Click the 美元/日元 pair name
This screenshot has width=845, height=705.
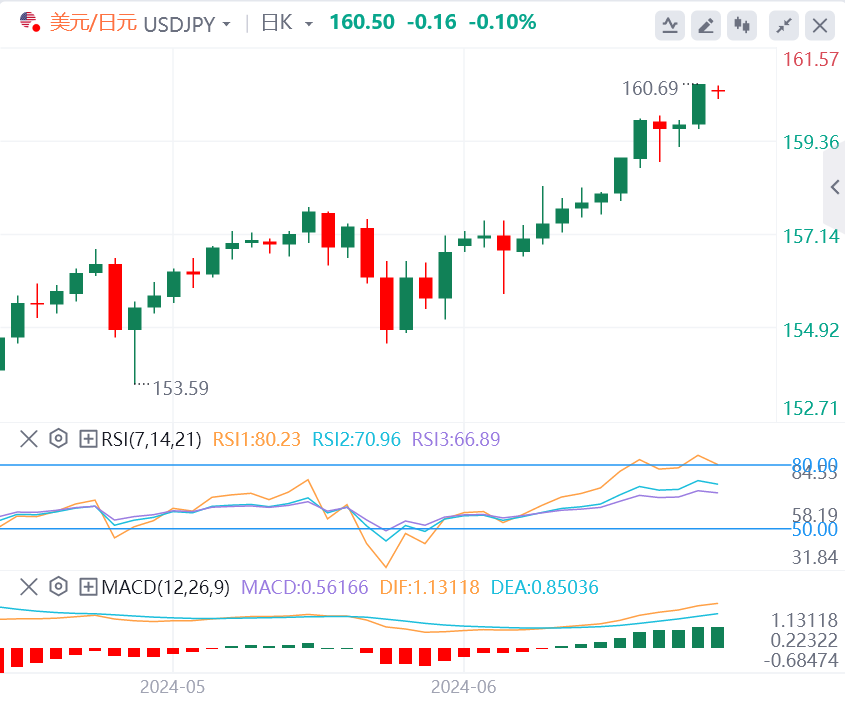(x=93, y=23)
